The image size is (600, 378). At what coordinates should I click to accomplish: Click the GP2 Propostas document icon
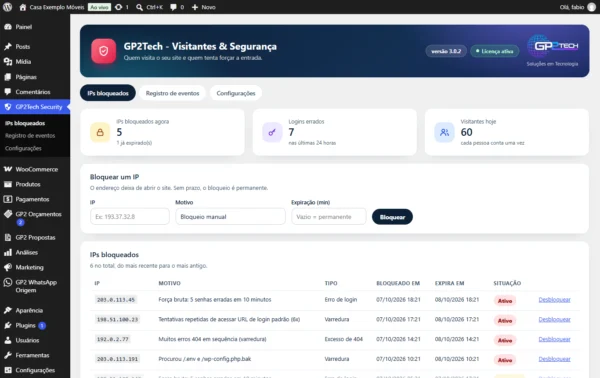8,237
